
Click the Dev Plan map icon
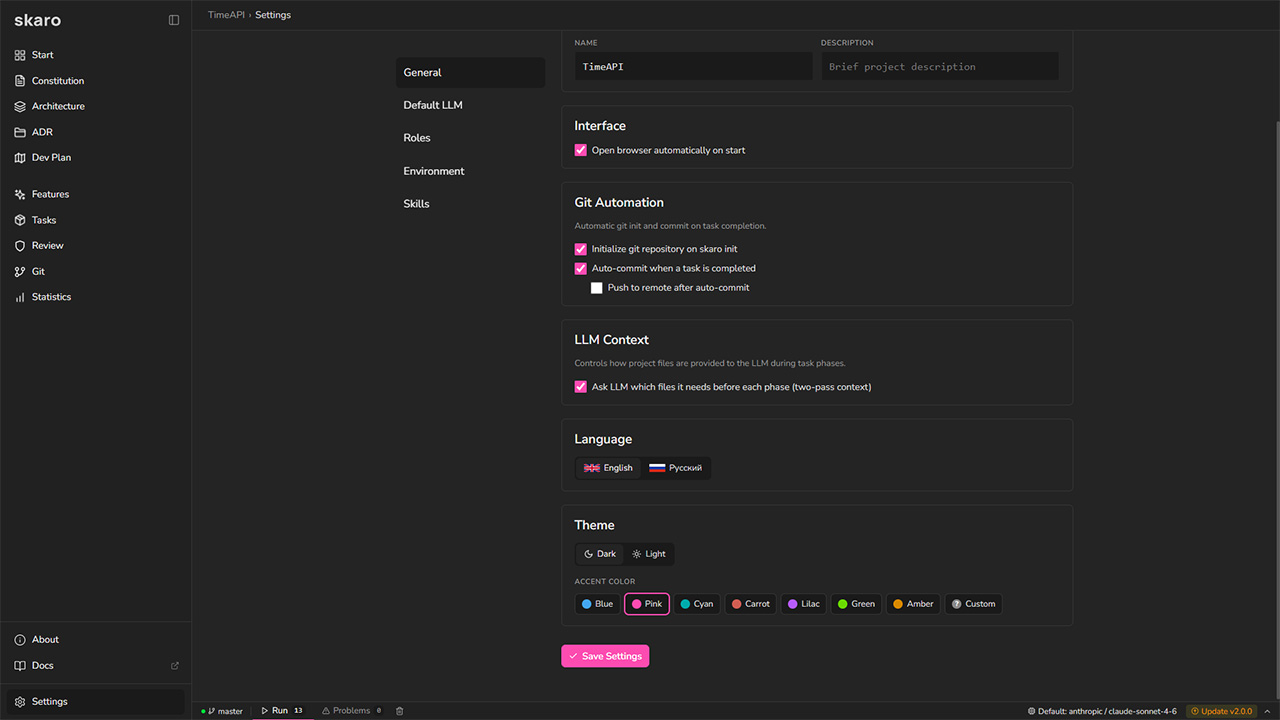[x=20, y=158]
